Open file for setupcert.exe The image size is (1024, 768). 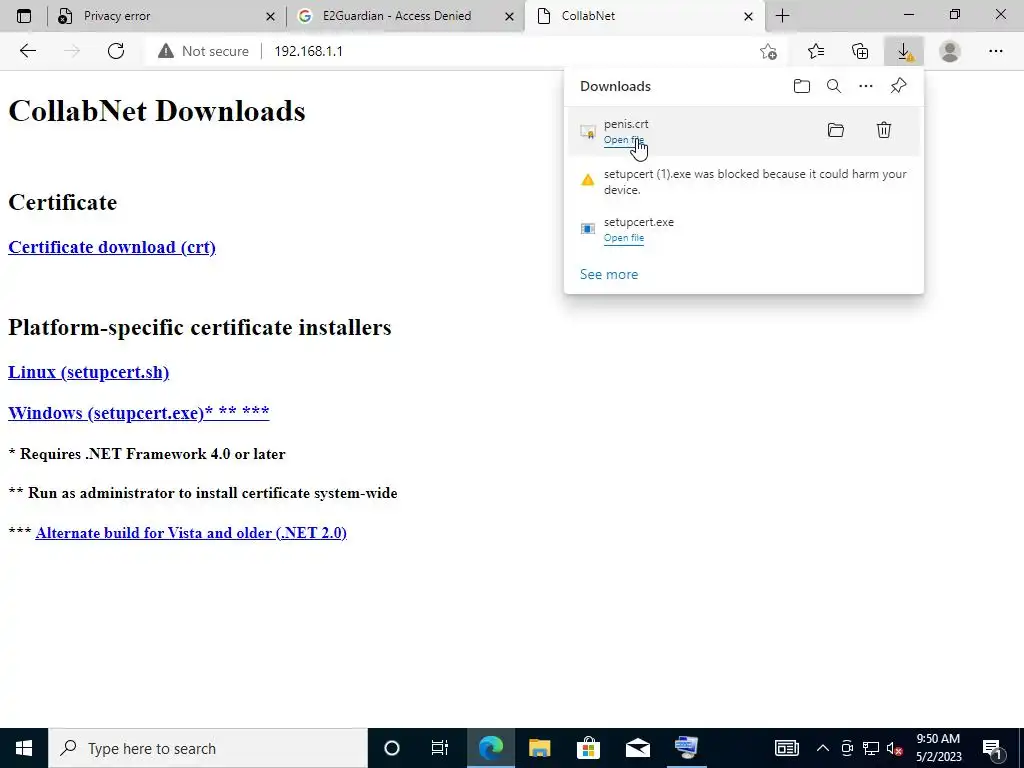click(x=624, y=238)
